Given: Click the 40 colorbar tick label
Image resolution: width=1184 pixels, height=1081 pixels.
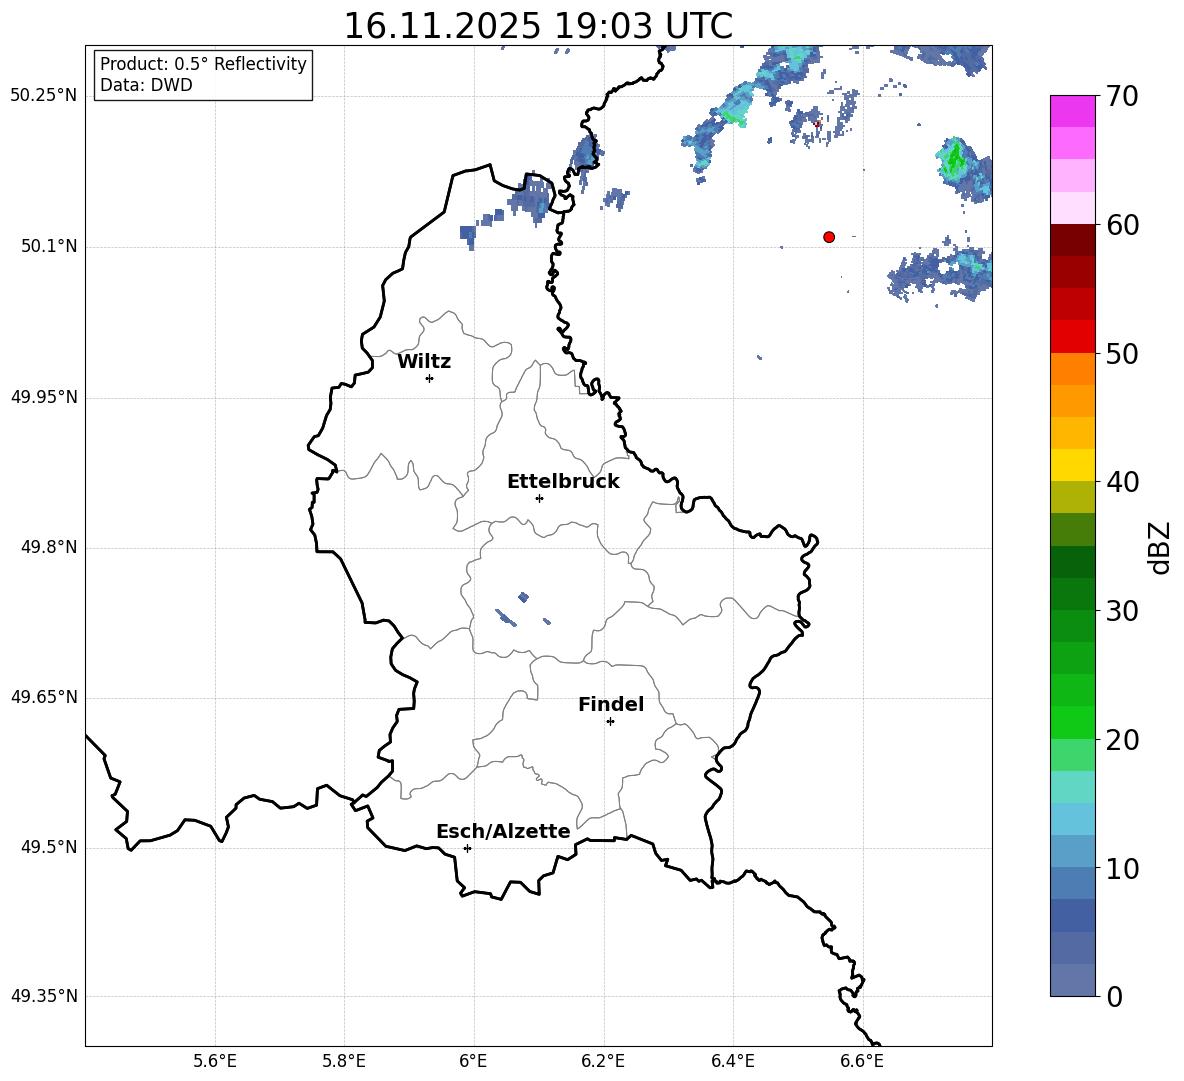Looking at the screenshot, I should coord(1122,482).
